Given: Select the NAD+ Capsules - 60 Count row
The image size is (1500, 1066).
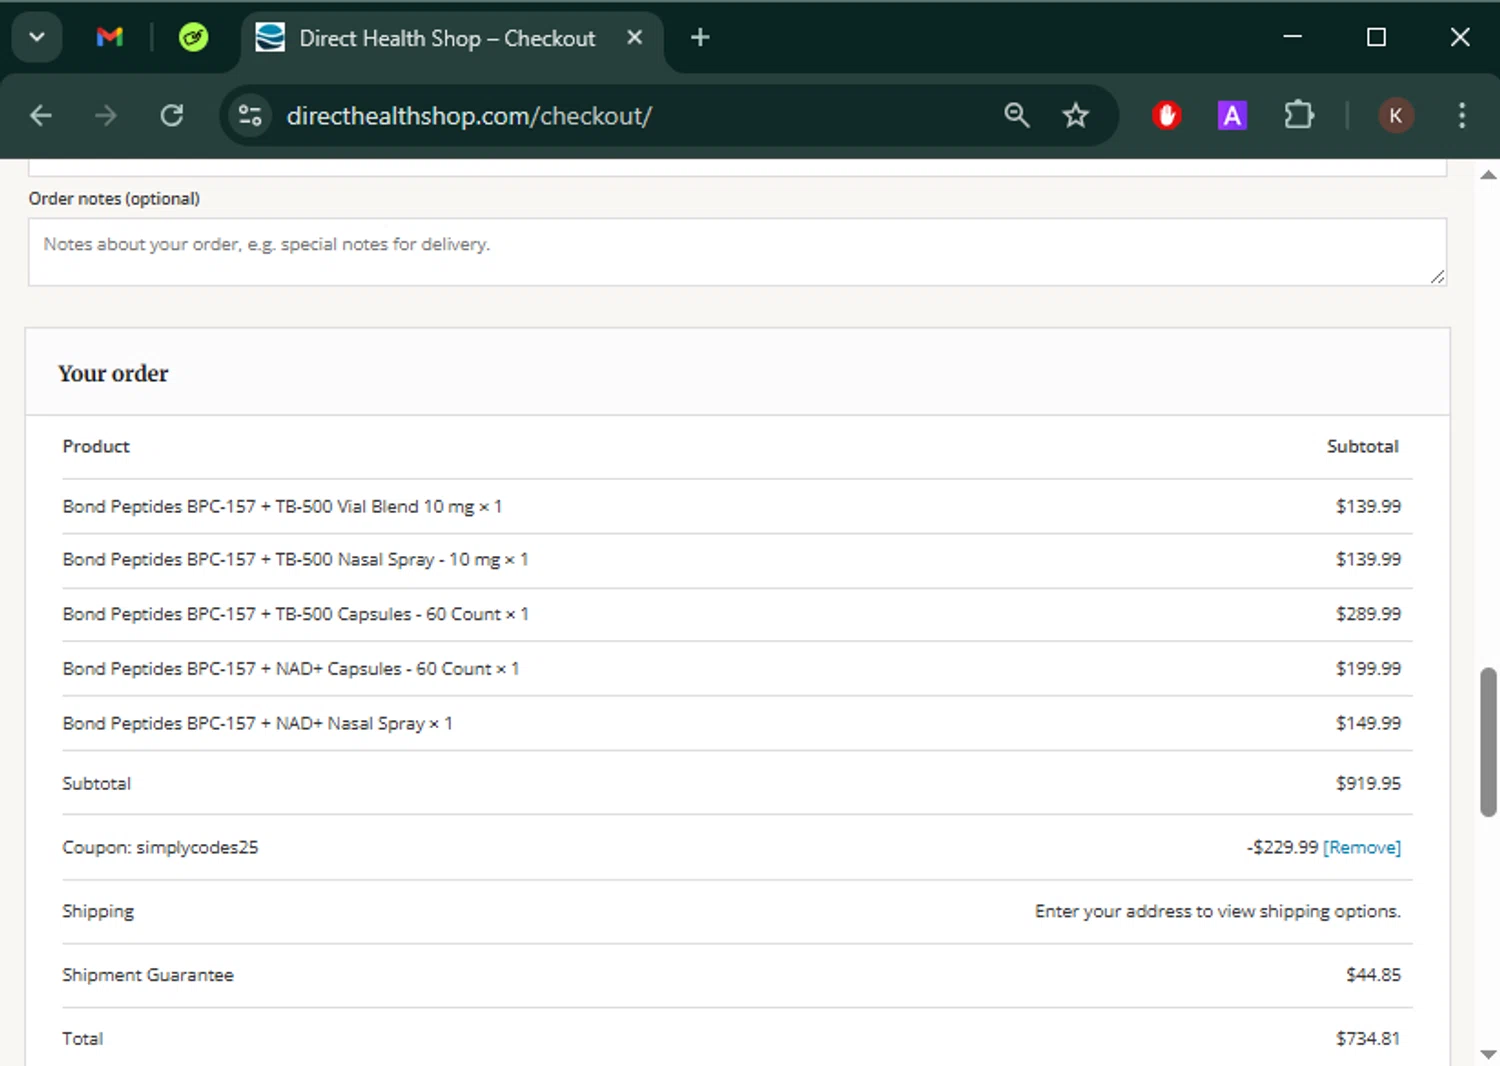Looking at the screenshot, I should pyautogui.click(x=737, y=668).
